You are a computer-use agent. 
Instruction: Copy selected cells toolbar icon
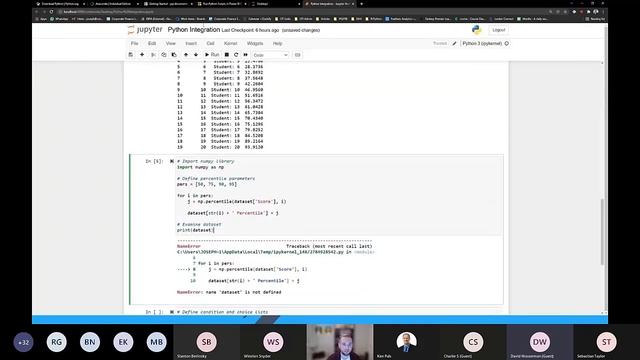(164, 55)
